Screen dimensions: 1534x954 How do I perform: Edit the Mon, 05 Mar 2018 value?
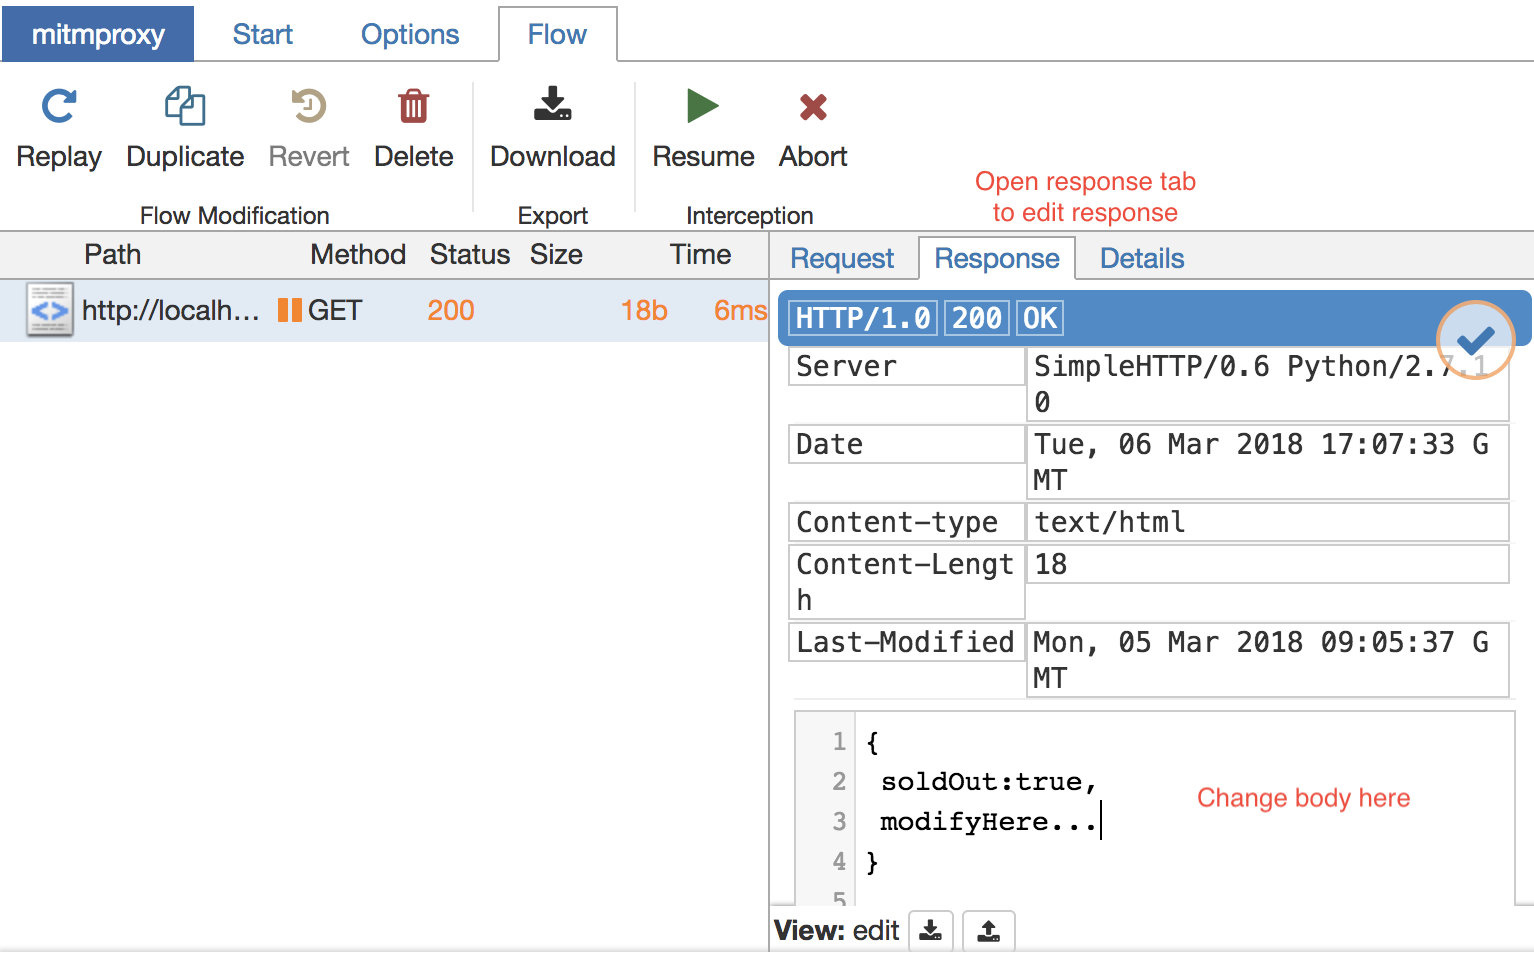coord(1267,660)
